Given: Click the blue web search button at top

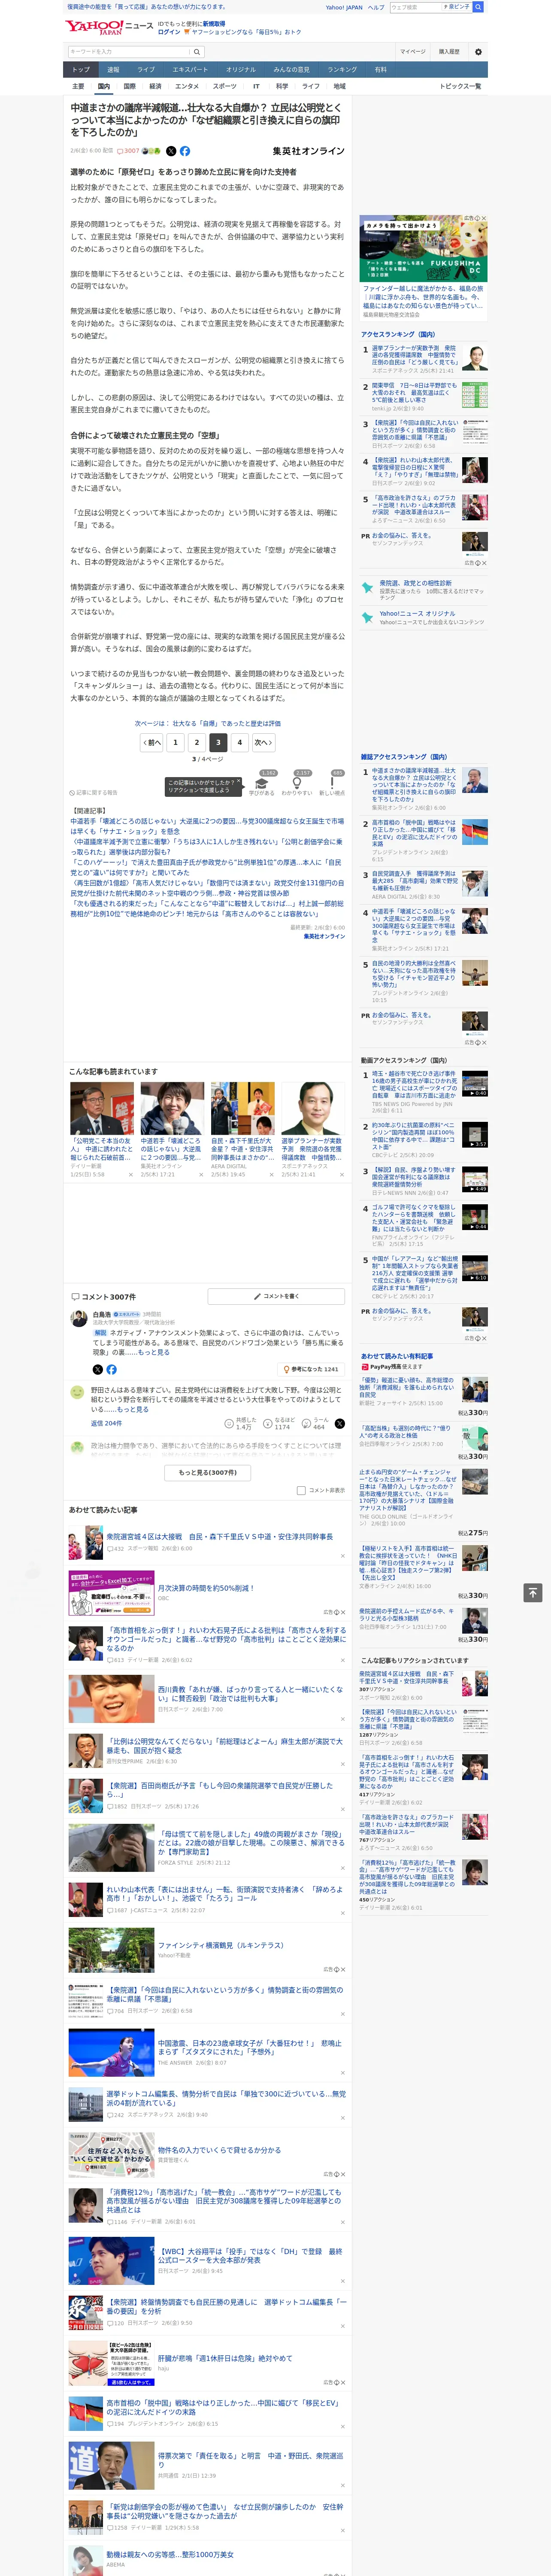Looking at the screenshot, I should click(x=478, y=7).
